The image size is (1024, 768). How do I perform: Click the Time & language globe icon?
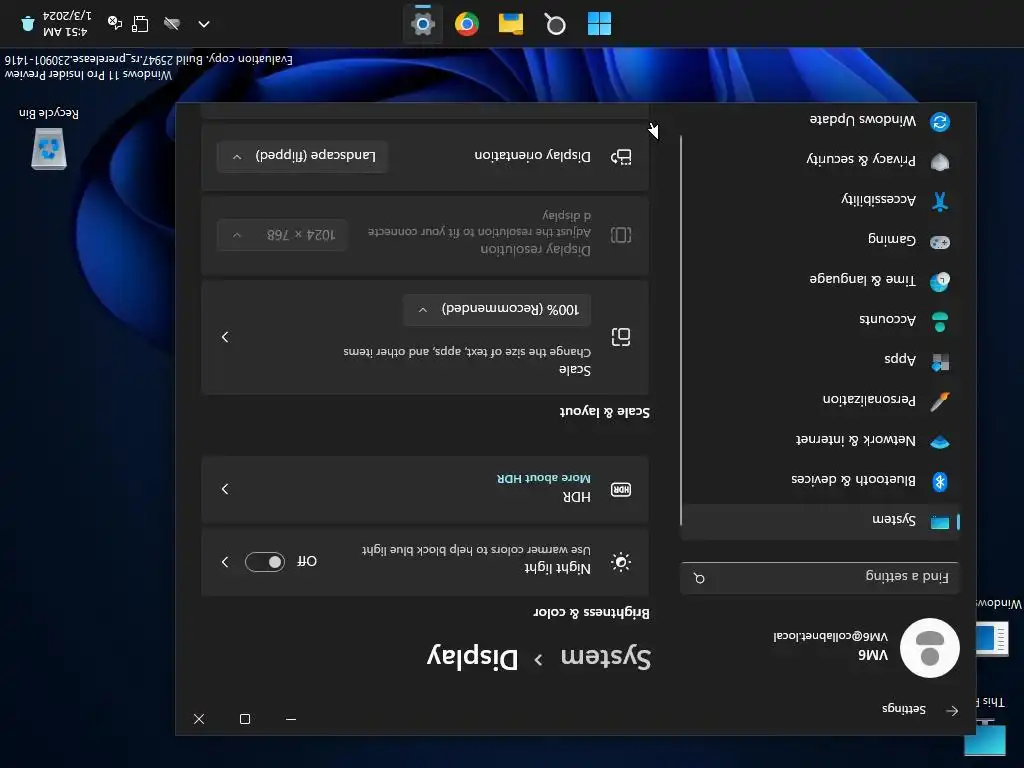pos(940,281)
